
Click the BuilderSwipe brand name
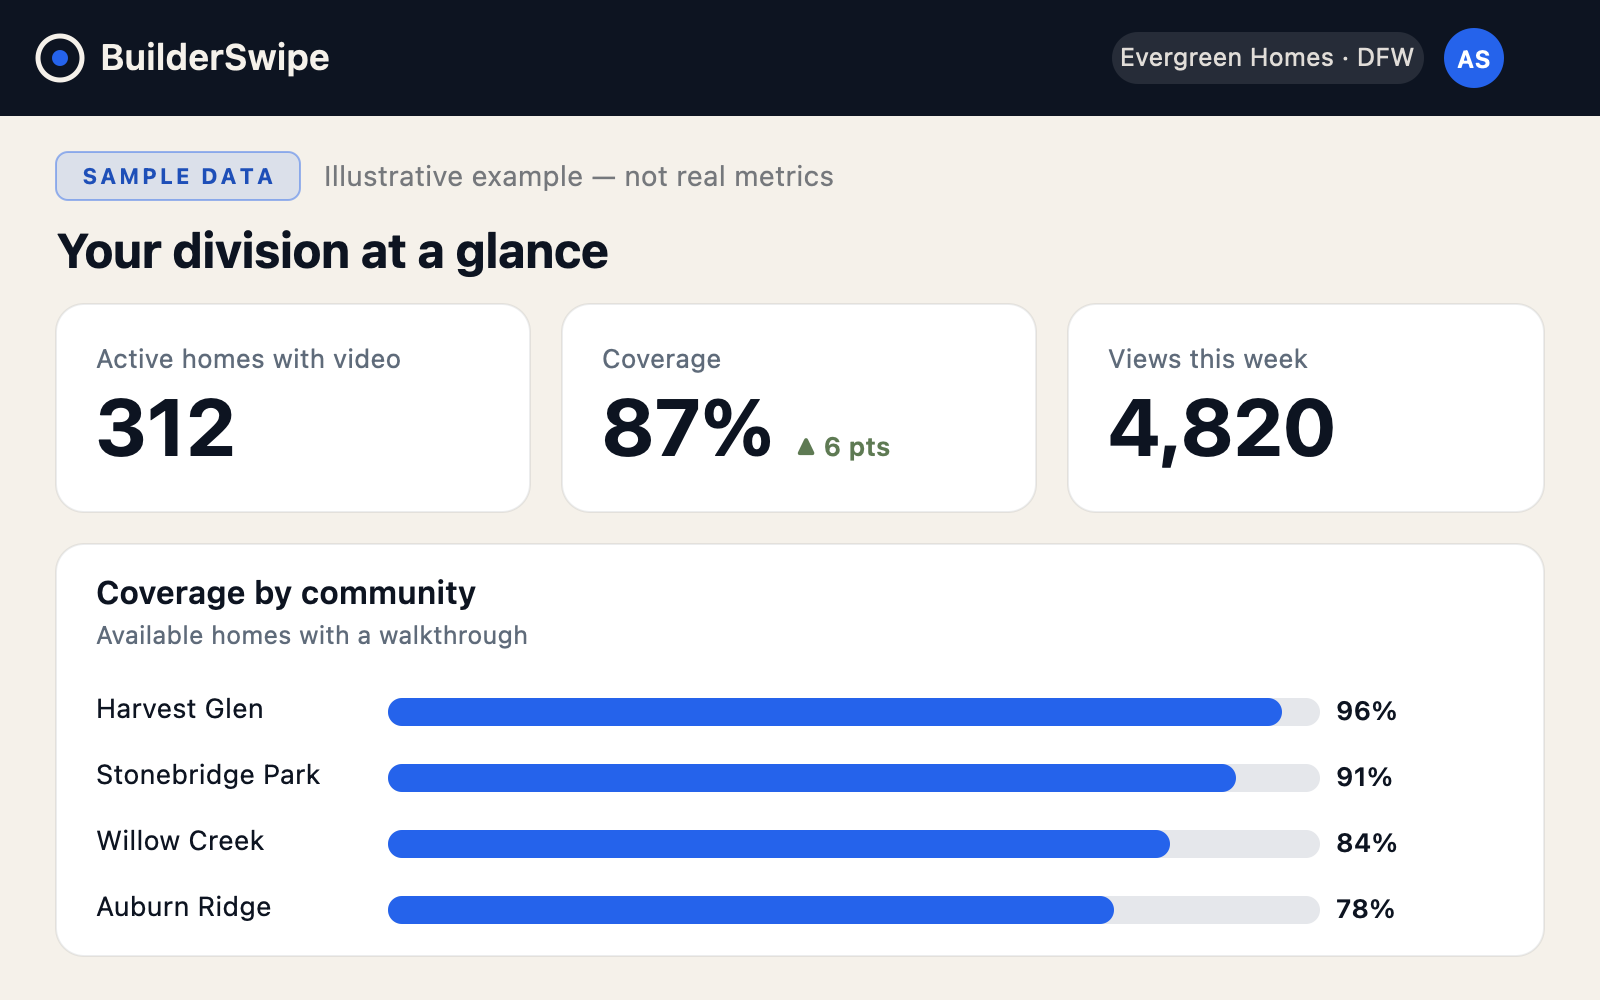(215, 58)
